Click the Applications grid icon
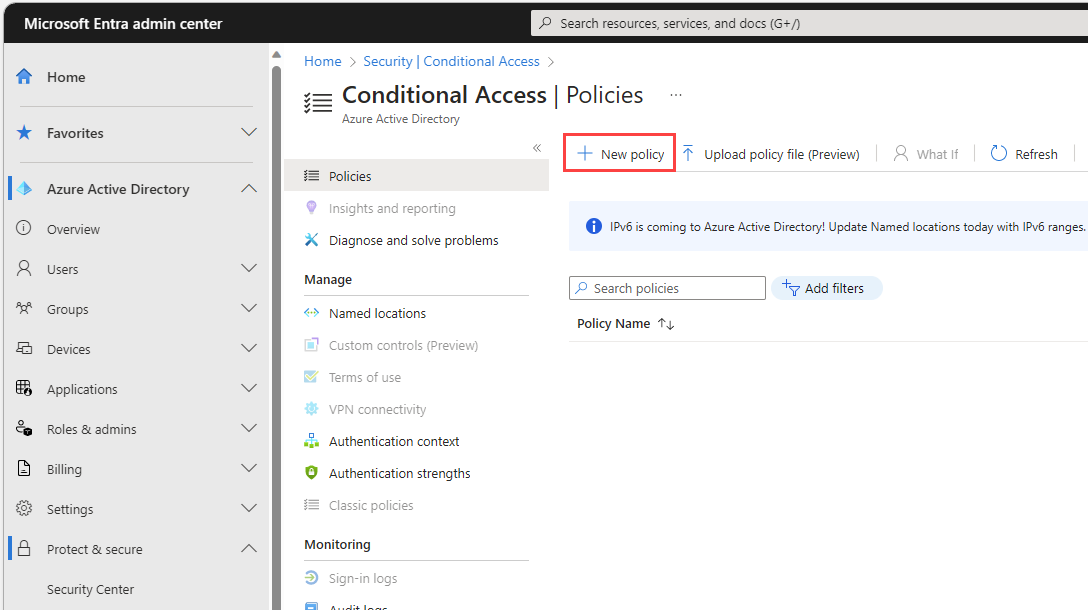The height and width of the screenshot is (610, 1088). [24, 388]
